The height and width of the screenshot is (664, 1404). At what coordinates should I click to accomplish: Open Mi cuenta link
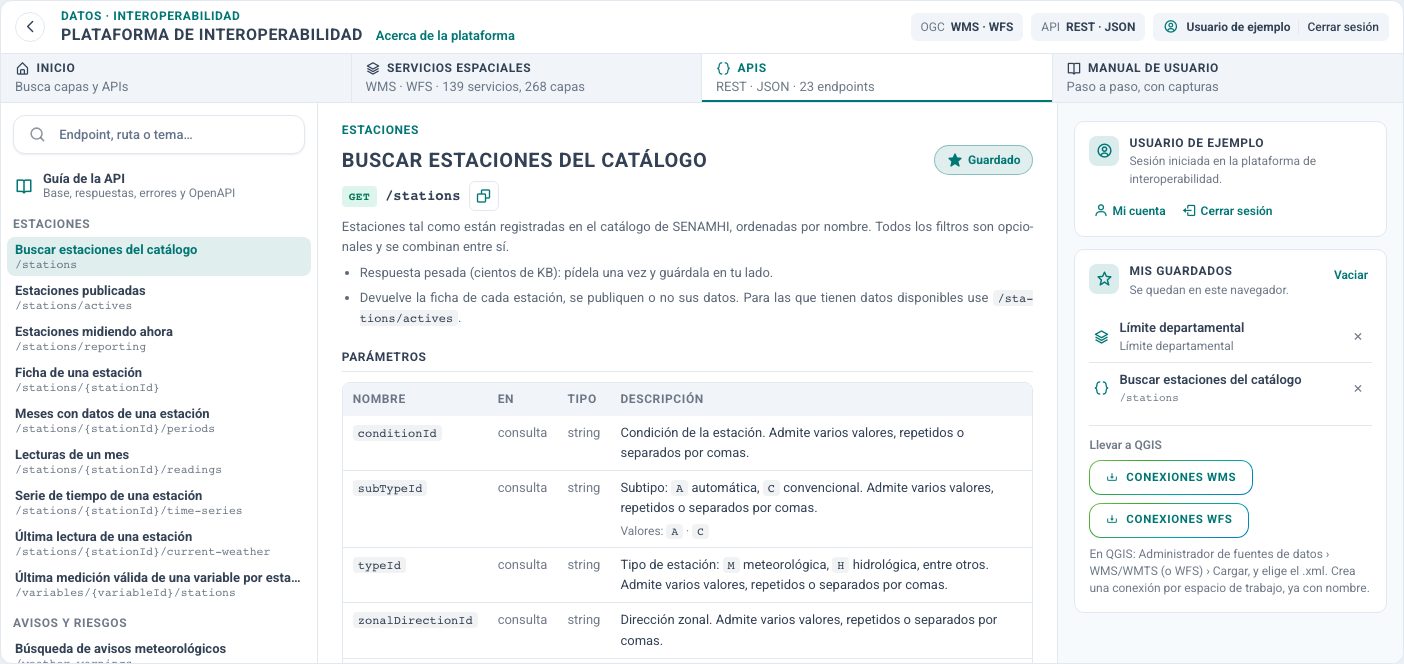(x=1131, y=211)
